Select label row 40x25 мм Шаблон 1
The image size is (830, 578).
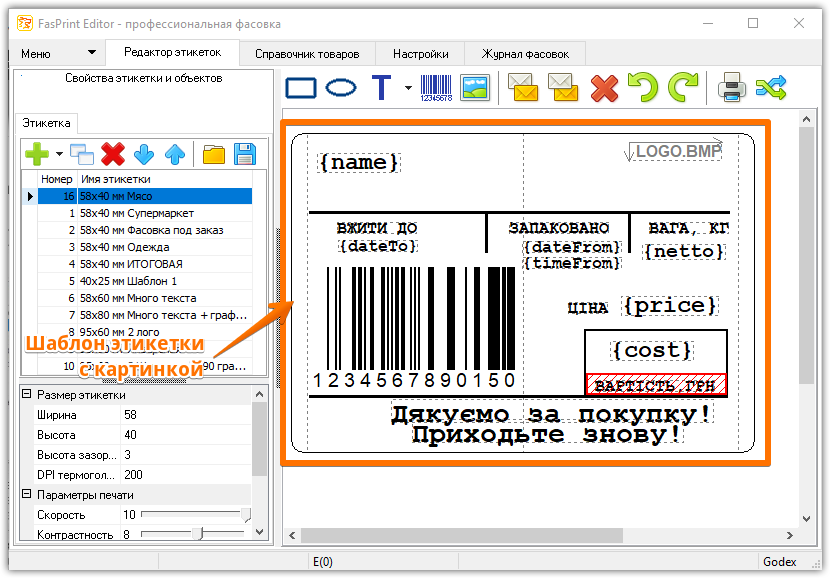point(145,281)
